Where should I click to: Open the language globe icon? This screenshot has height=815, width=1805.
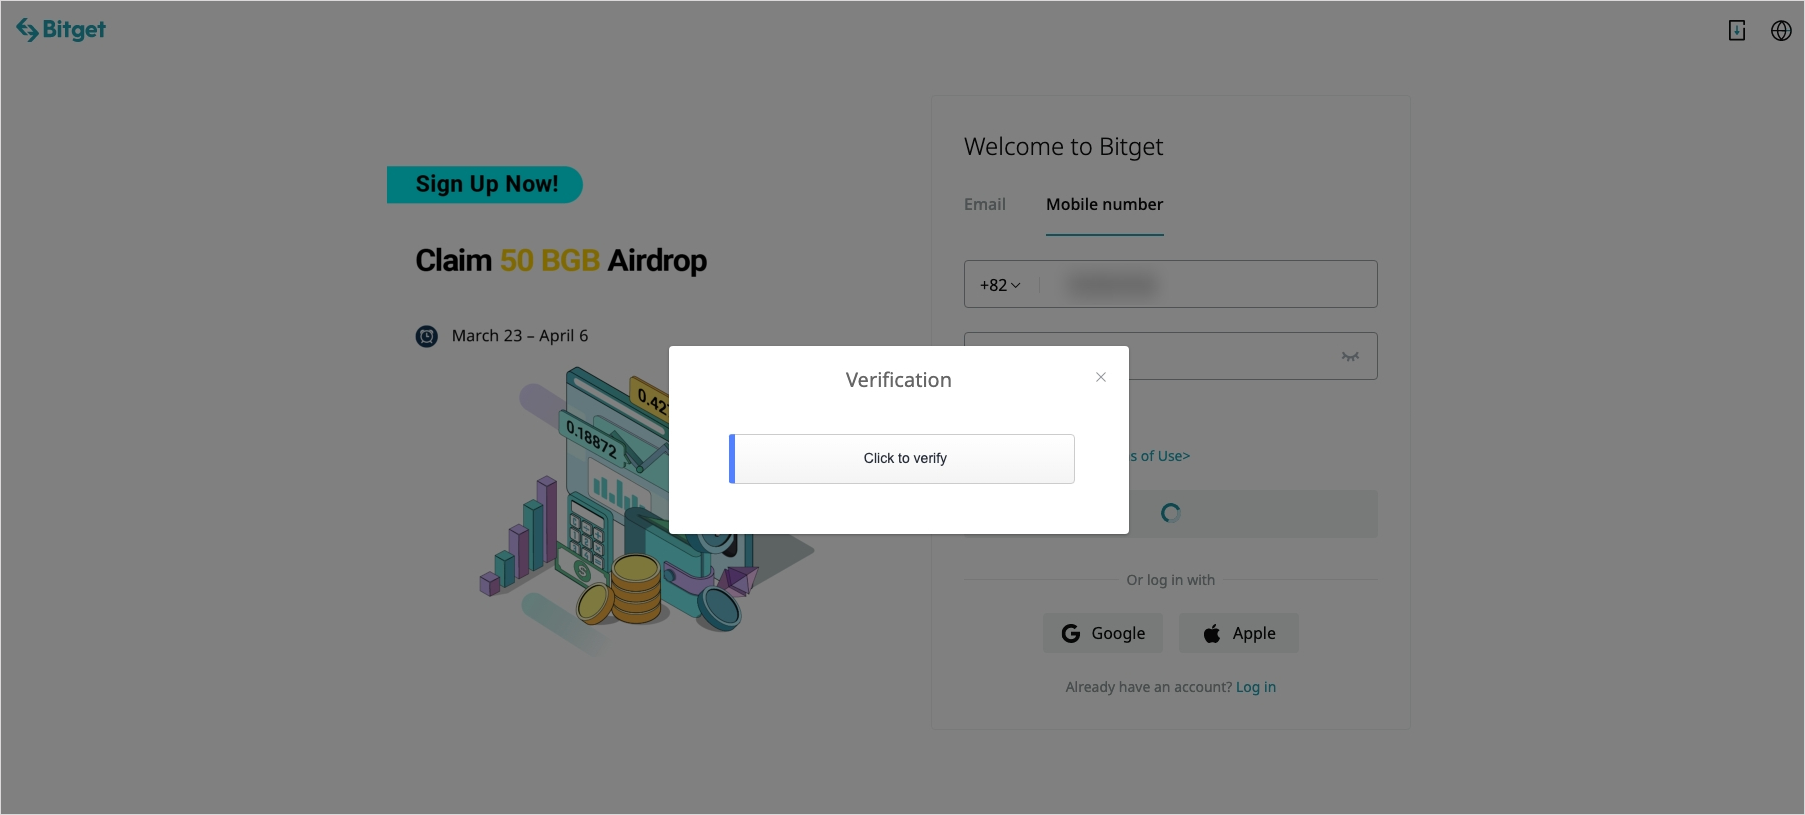[1781, 31]
